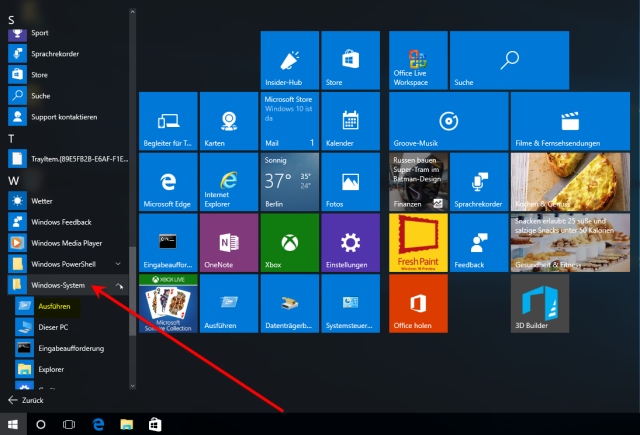Expand the Windows PowerShell folder
Screen dimensions: 640x435
119,264
